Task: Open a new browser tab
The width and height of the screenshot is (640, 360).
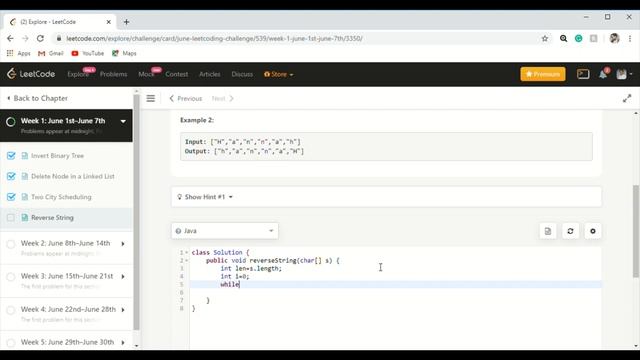Action: coord(127,22)
